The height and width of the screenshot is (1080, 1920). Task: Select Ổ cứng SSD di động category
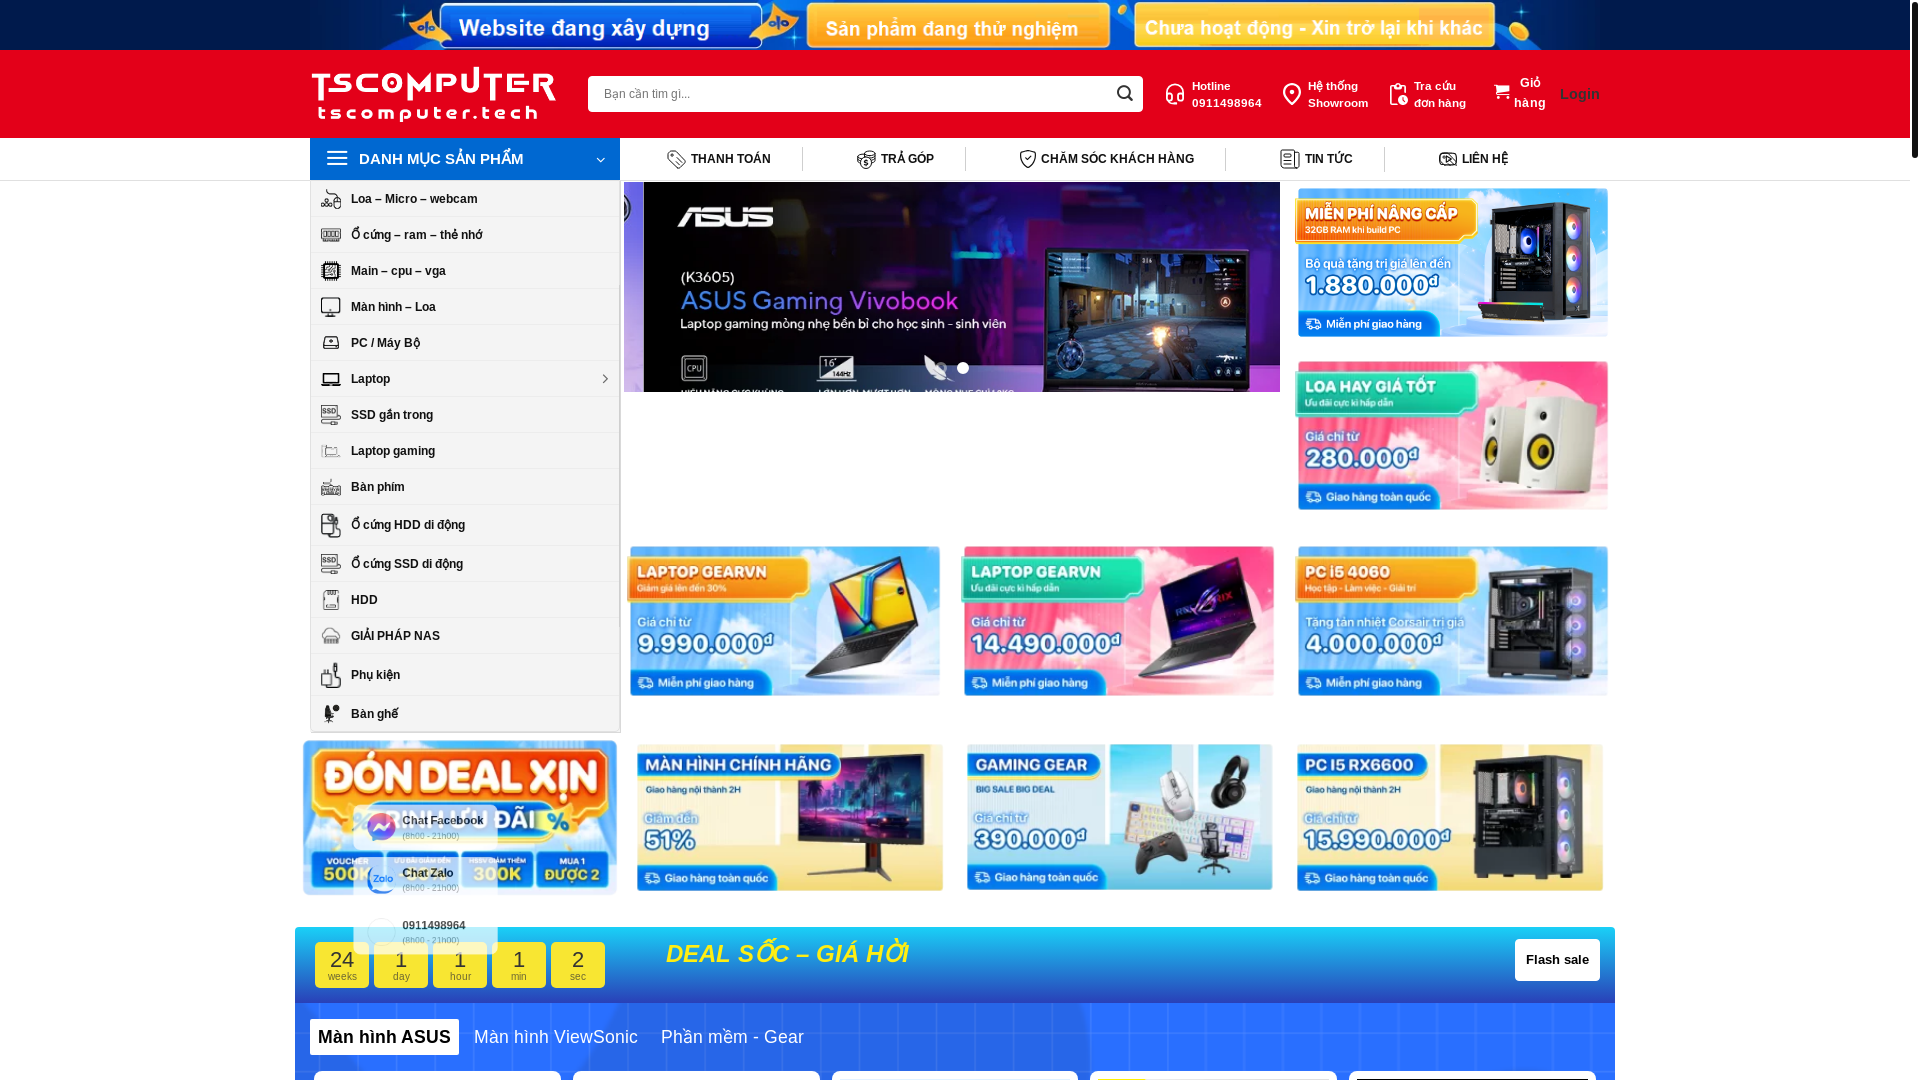pos(465,564)
